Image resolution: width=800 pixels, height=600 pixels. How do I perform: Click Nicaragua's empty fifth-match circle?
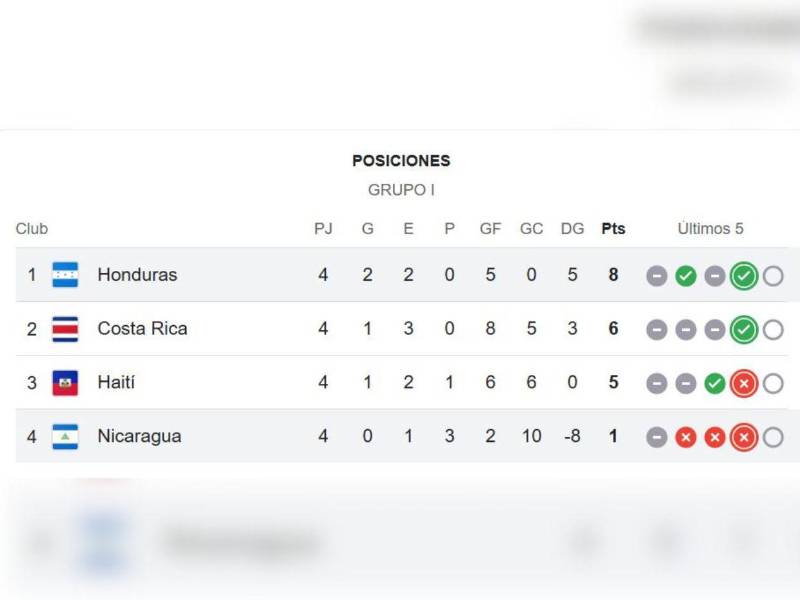pos(773,436)
